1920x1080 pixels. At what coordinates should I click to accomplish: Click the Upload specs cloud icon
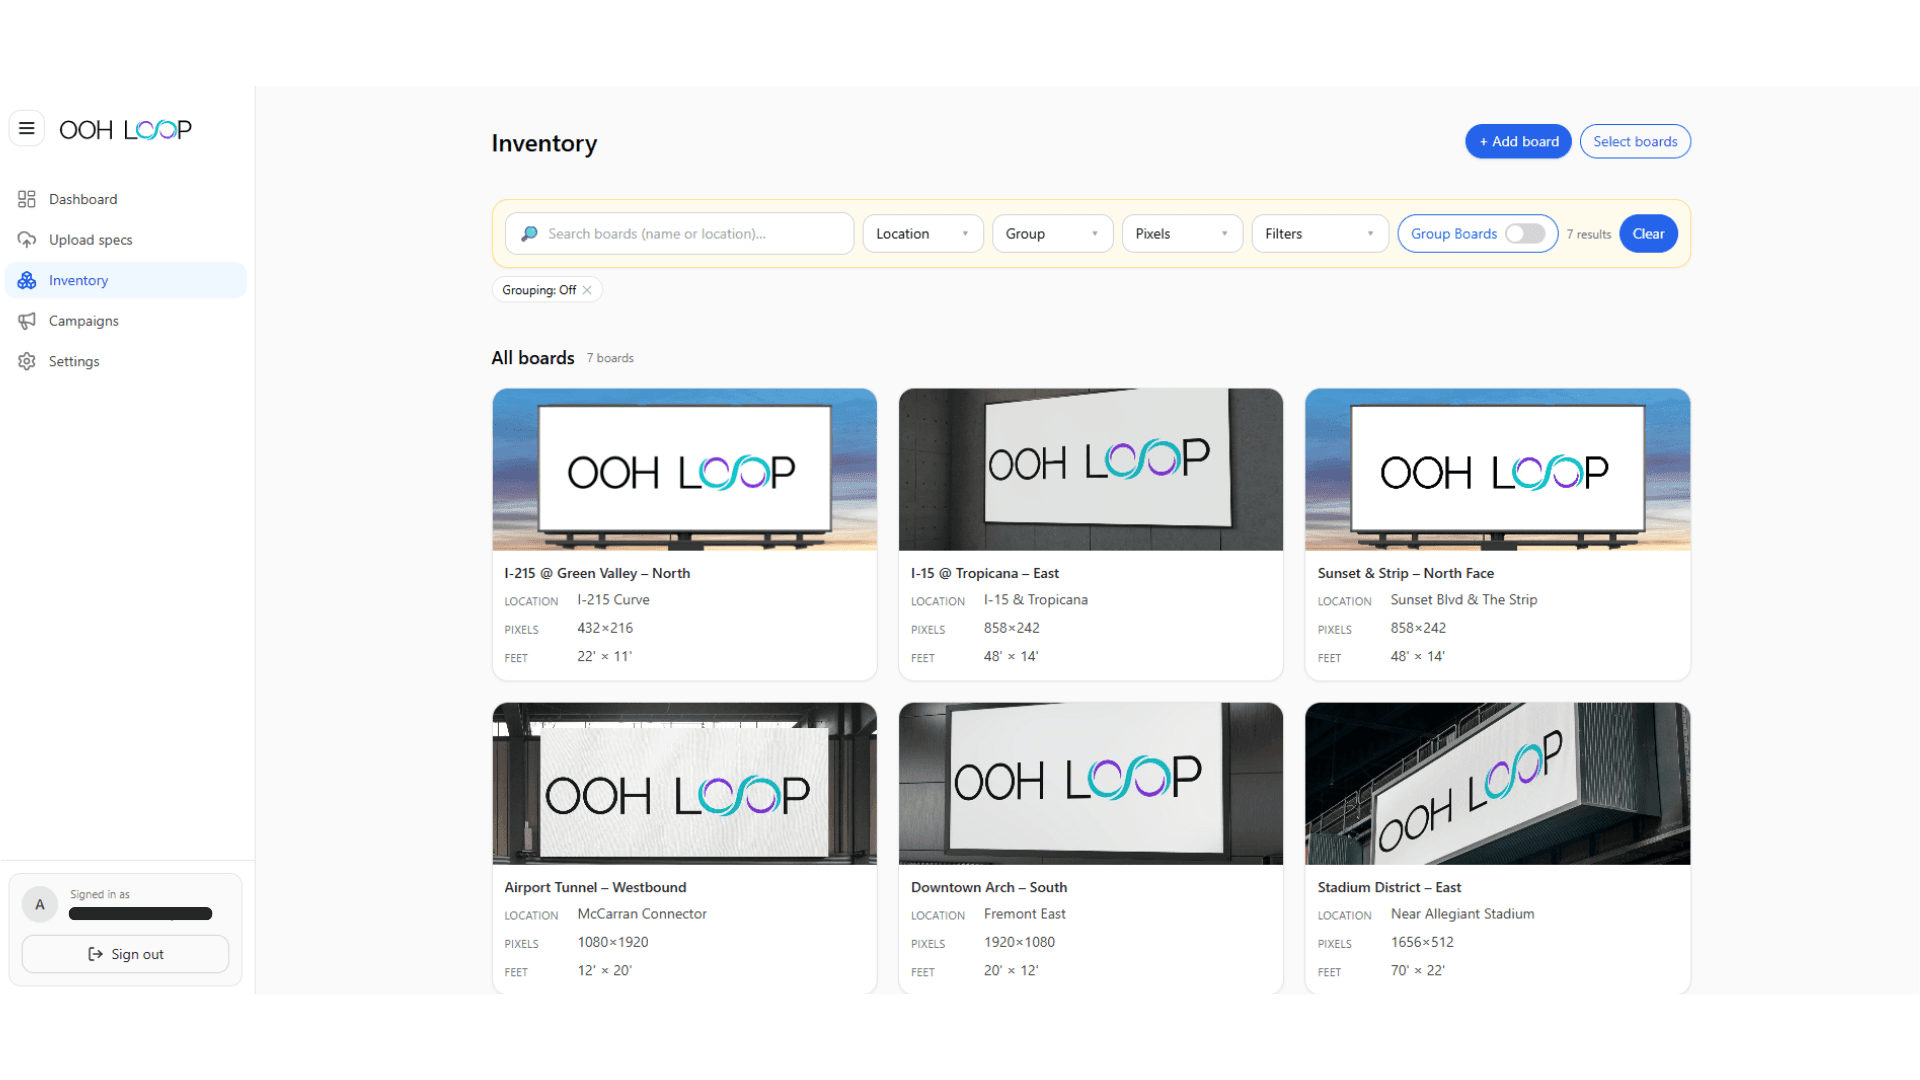click(26, 240)
